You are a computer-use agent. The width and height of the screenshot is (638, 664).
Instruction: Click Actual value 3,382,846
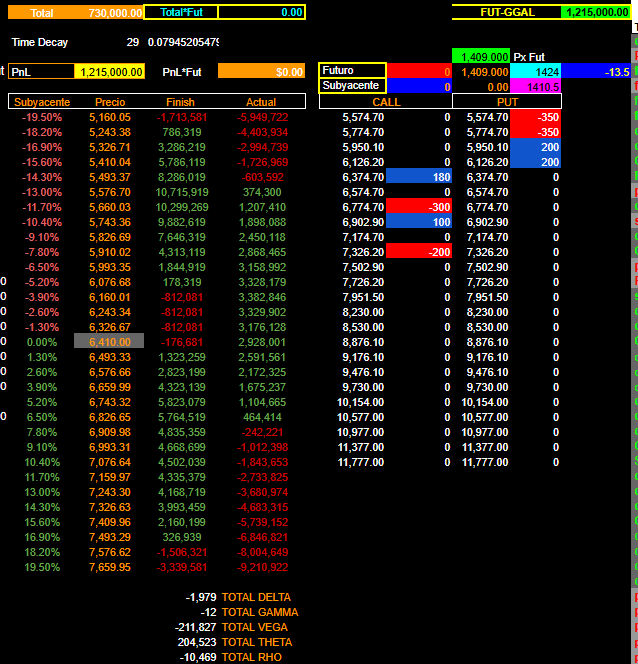[x=262, y=297]
